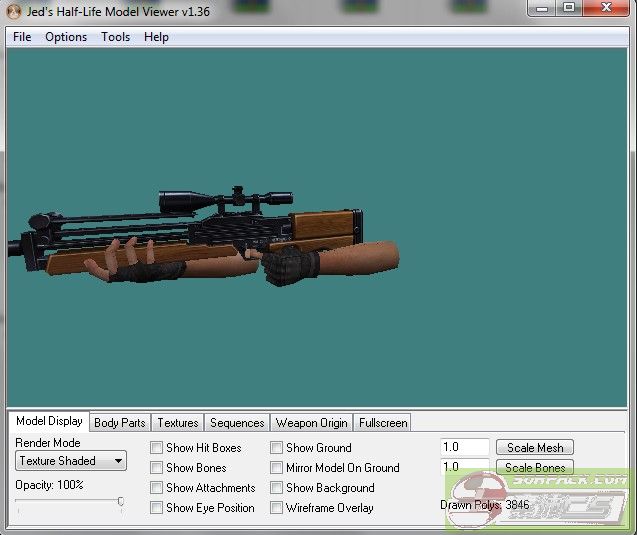
Task: Open the Options menu
Action: [66, 37]
